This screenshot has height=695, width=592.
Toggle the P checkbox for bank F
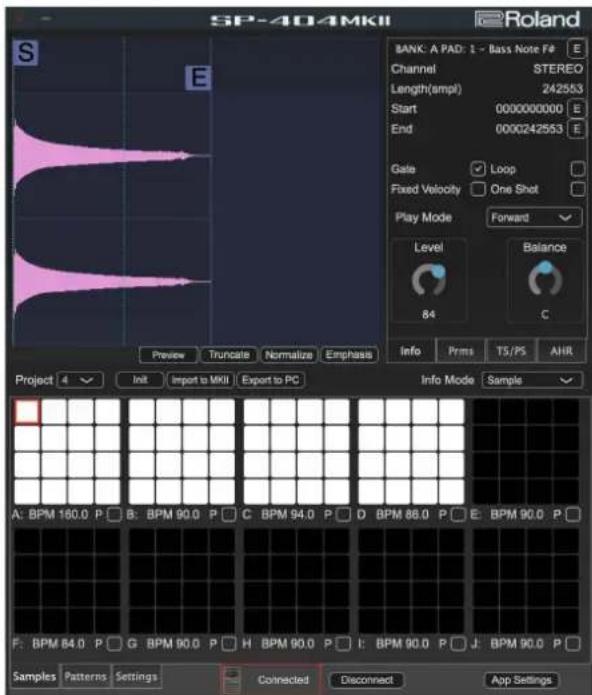(115, 644)
